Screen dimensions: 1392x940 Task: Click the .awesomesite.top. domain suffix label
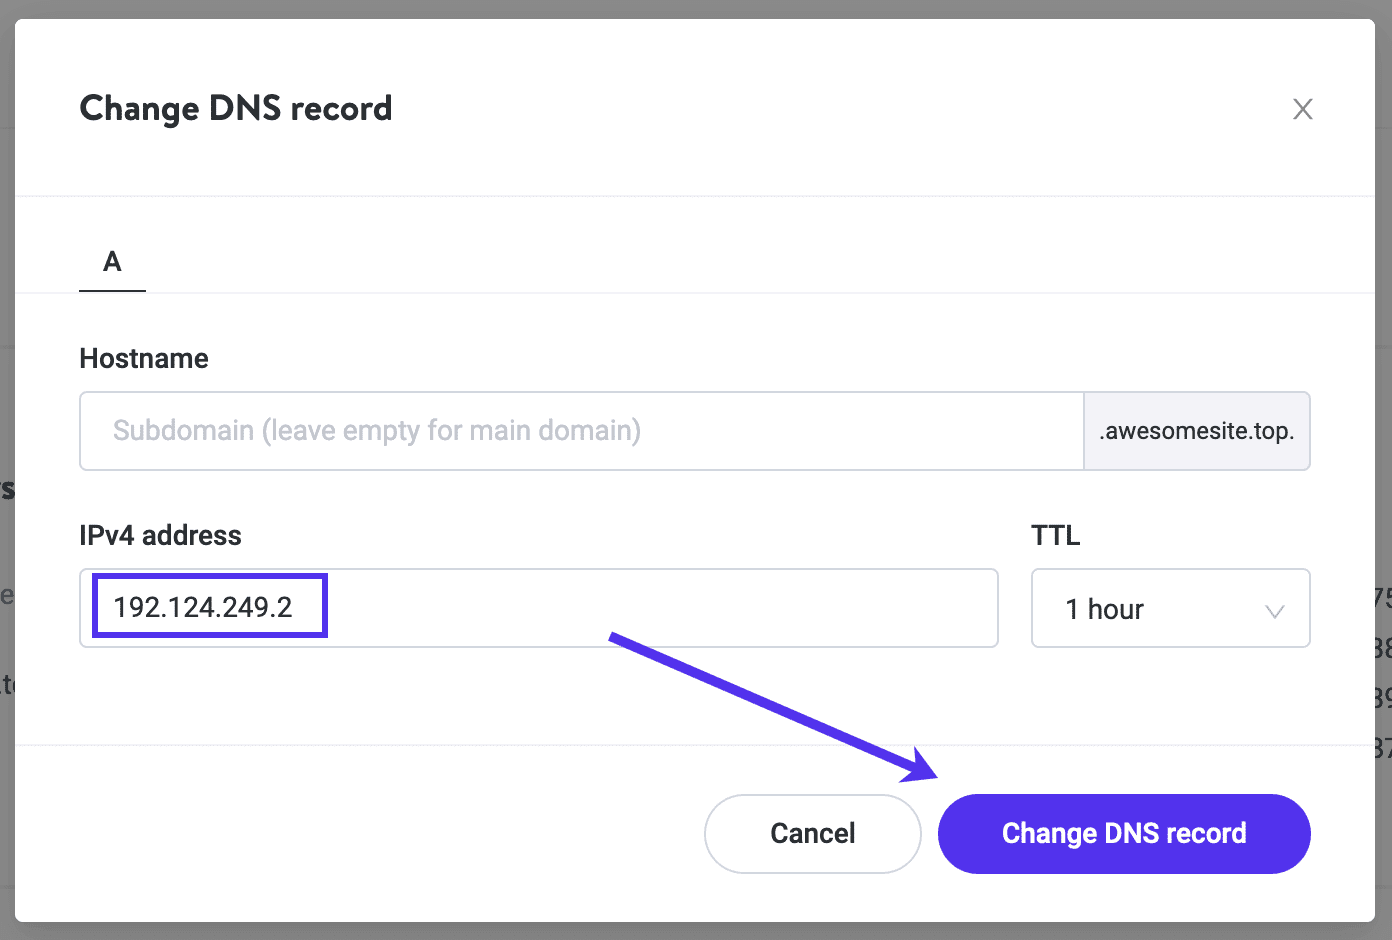click(x=1196, y=431)
